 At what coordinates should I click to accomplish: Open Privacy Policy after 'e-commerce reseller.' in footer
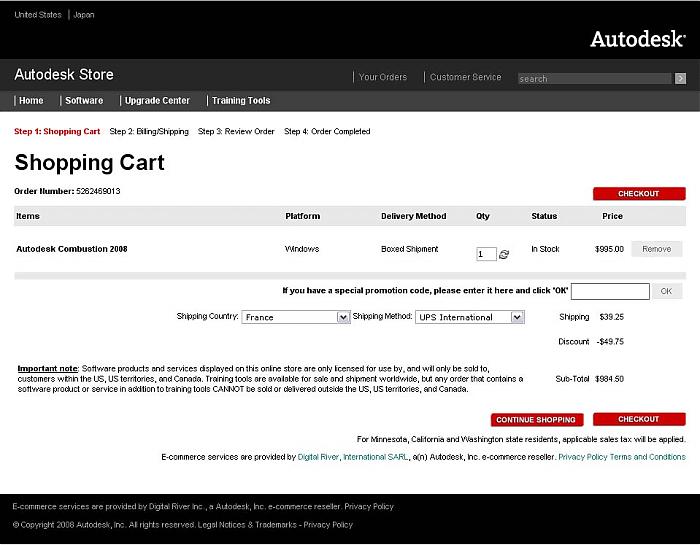[369, 507]
